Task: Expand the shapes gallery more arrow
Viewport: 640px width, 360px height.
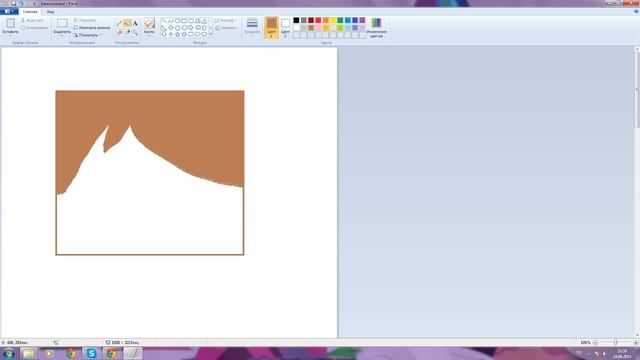Action: click(x=211, y=34)
